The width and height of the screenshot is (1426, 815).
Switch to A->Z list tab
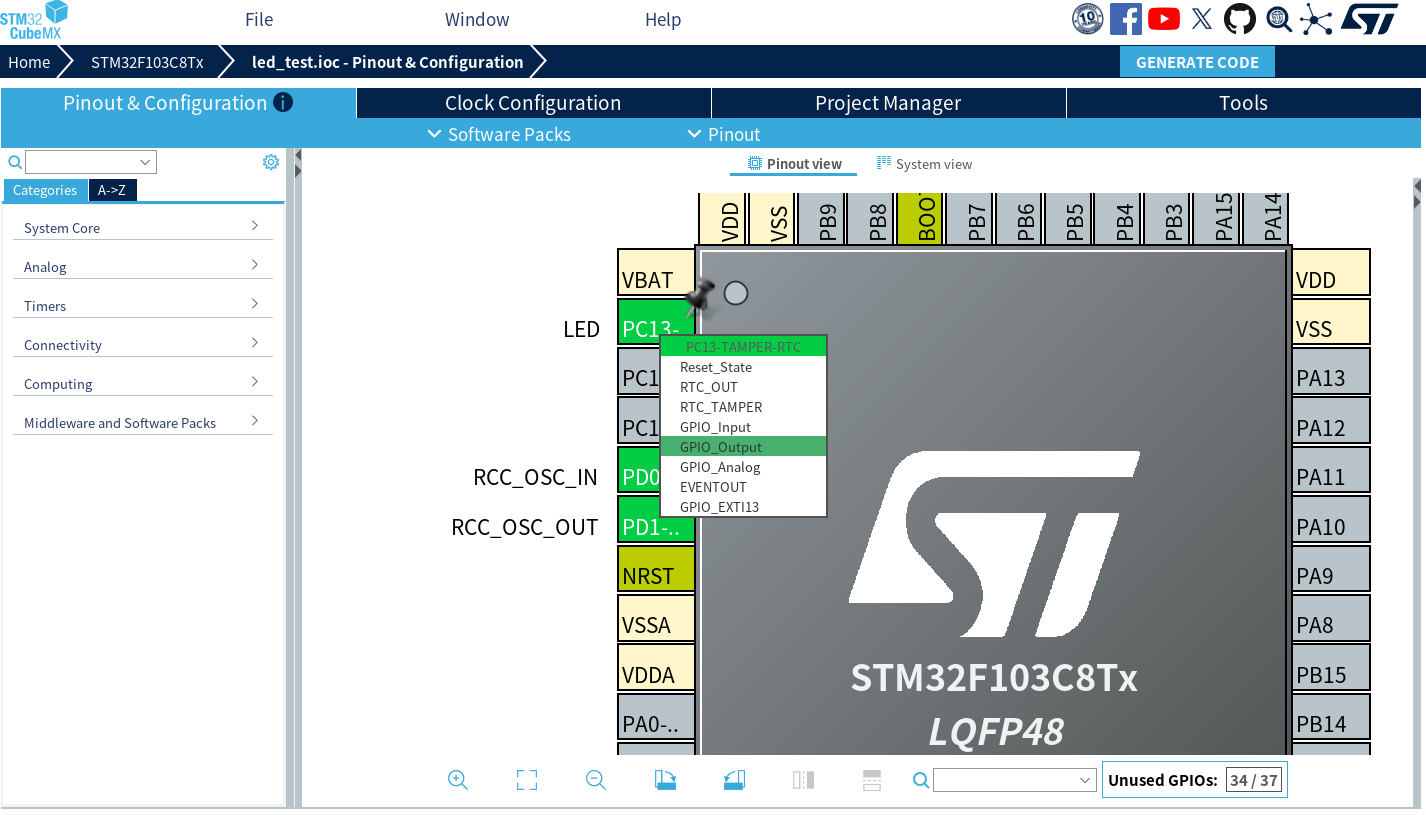click(x=112, y=190)
